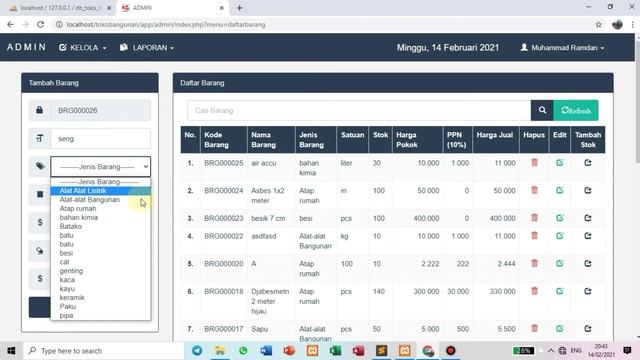The width and height of the screenshot is (640, 360).
Task: Switch to the localhost database tab
Action: pos(60,8)
